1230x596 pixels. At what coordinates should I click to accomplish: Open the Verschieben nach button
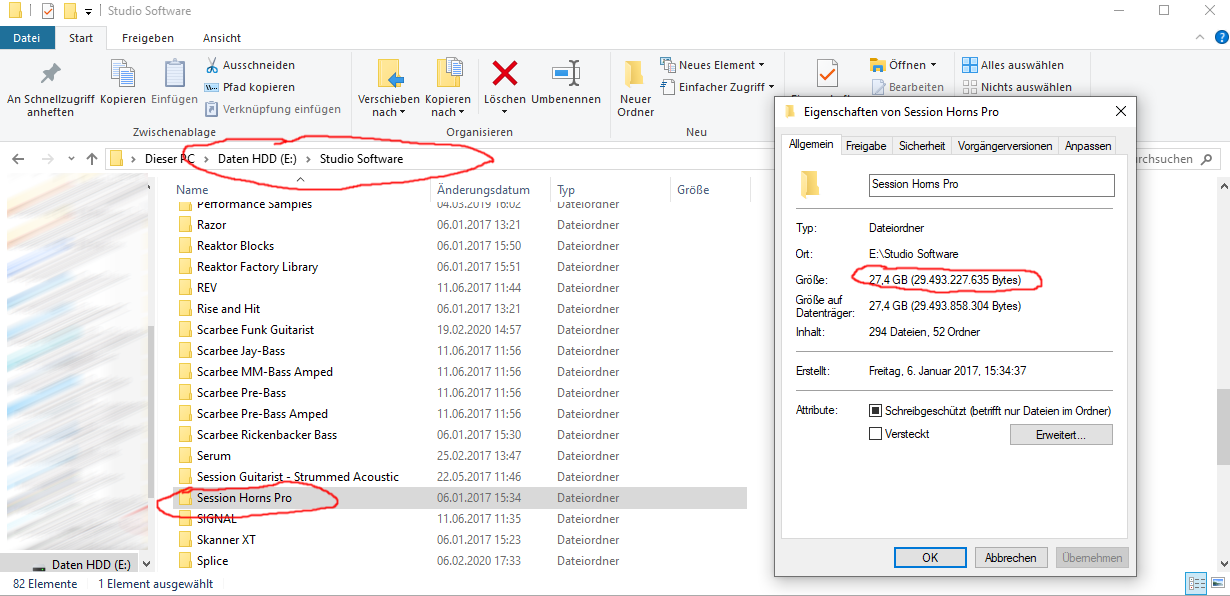389,89
